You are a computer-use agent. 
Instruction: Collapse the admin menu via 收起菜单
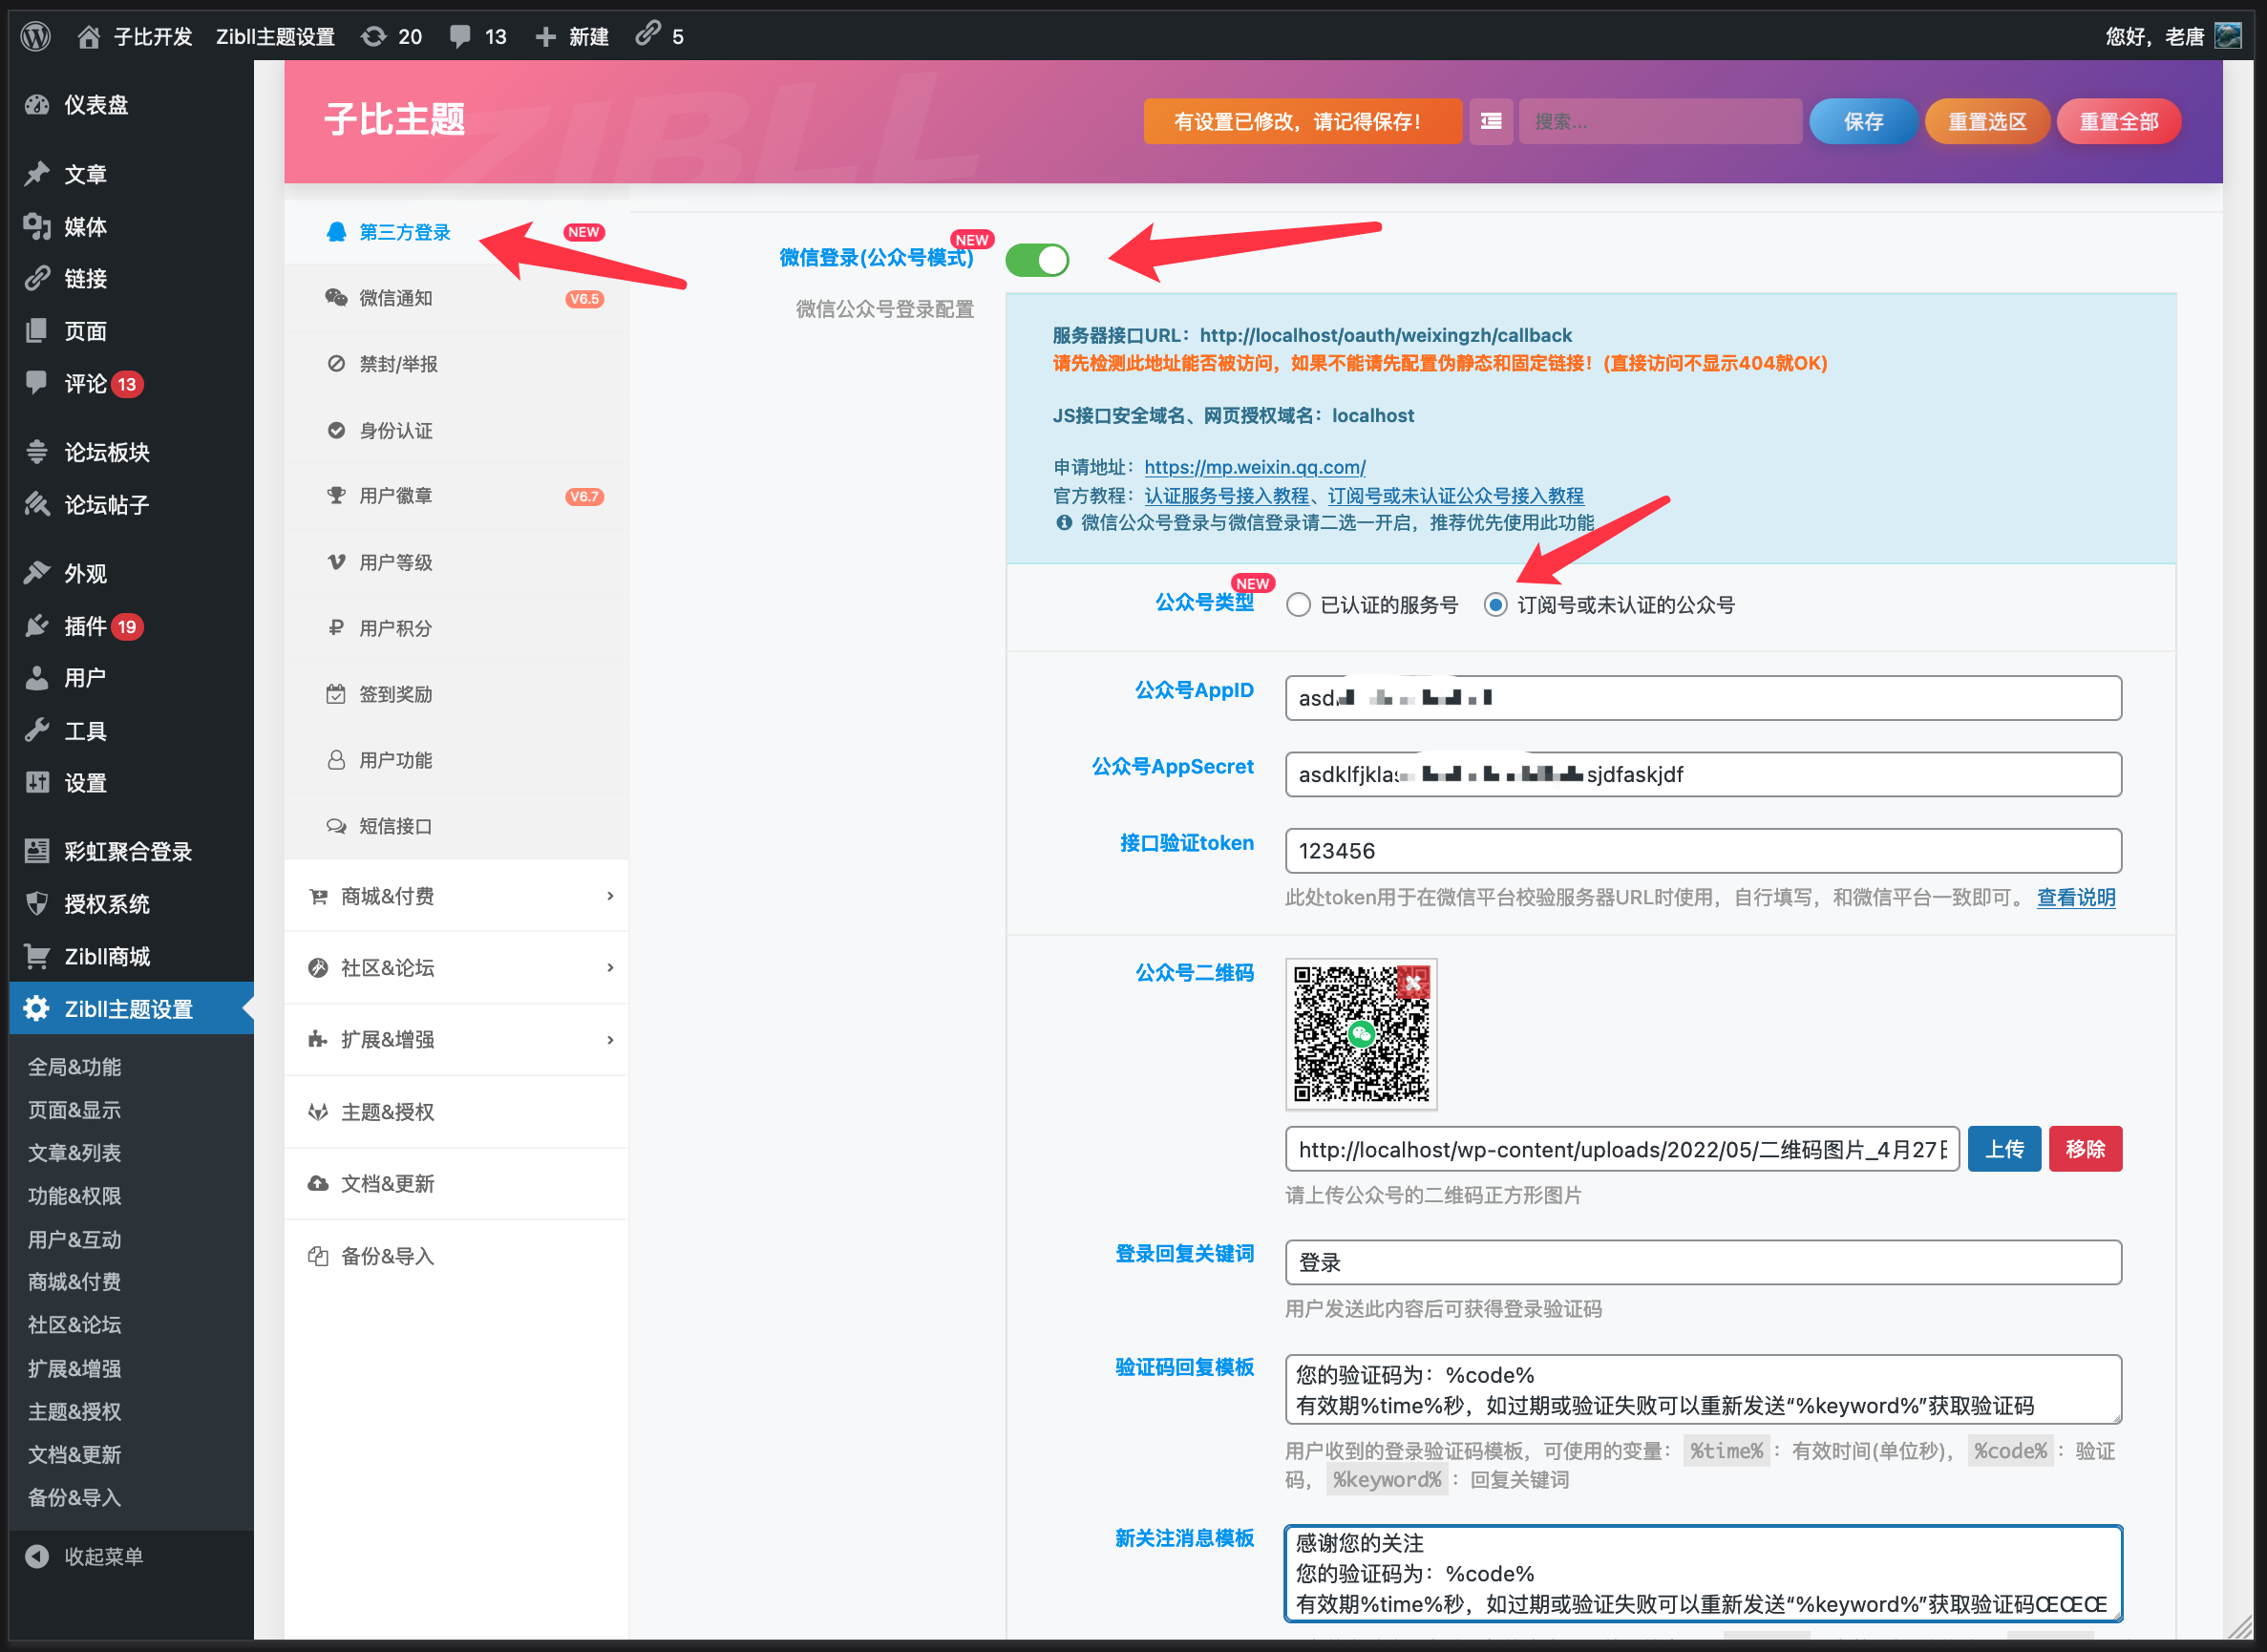coord(103,1556)
